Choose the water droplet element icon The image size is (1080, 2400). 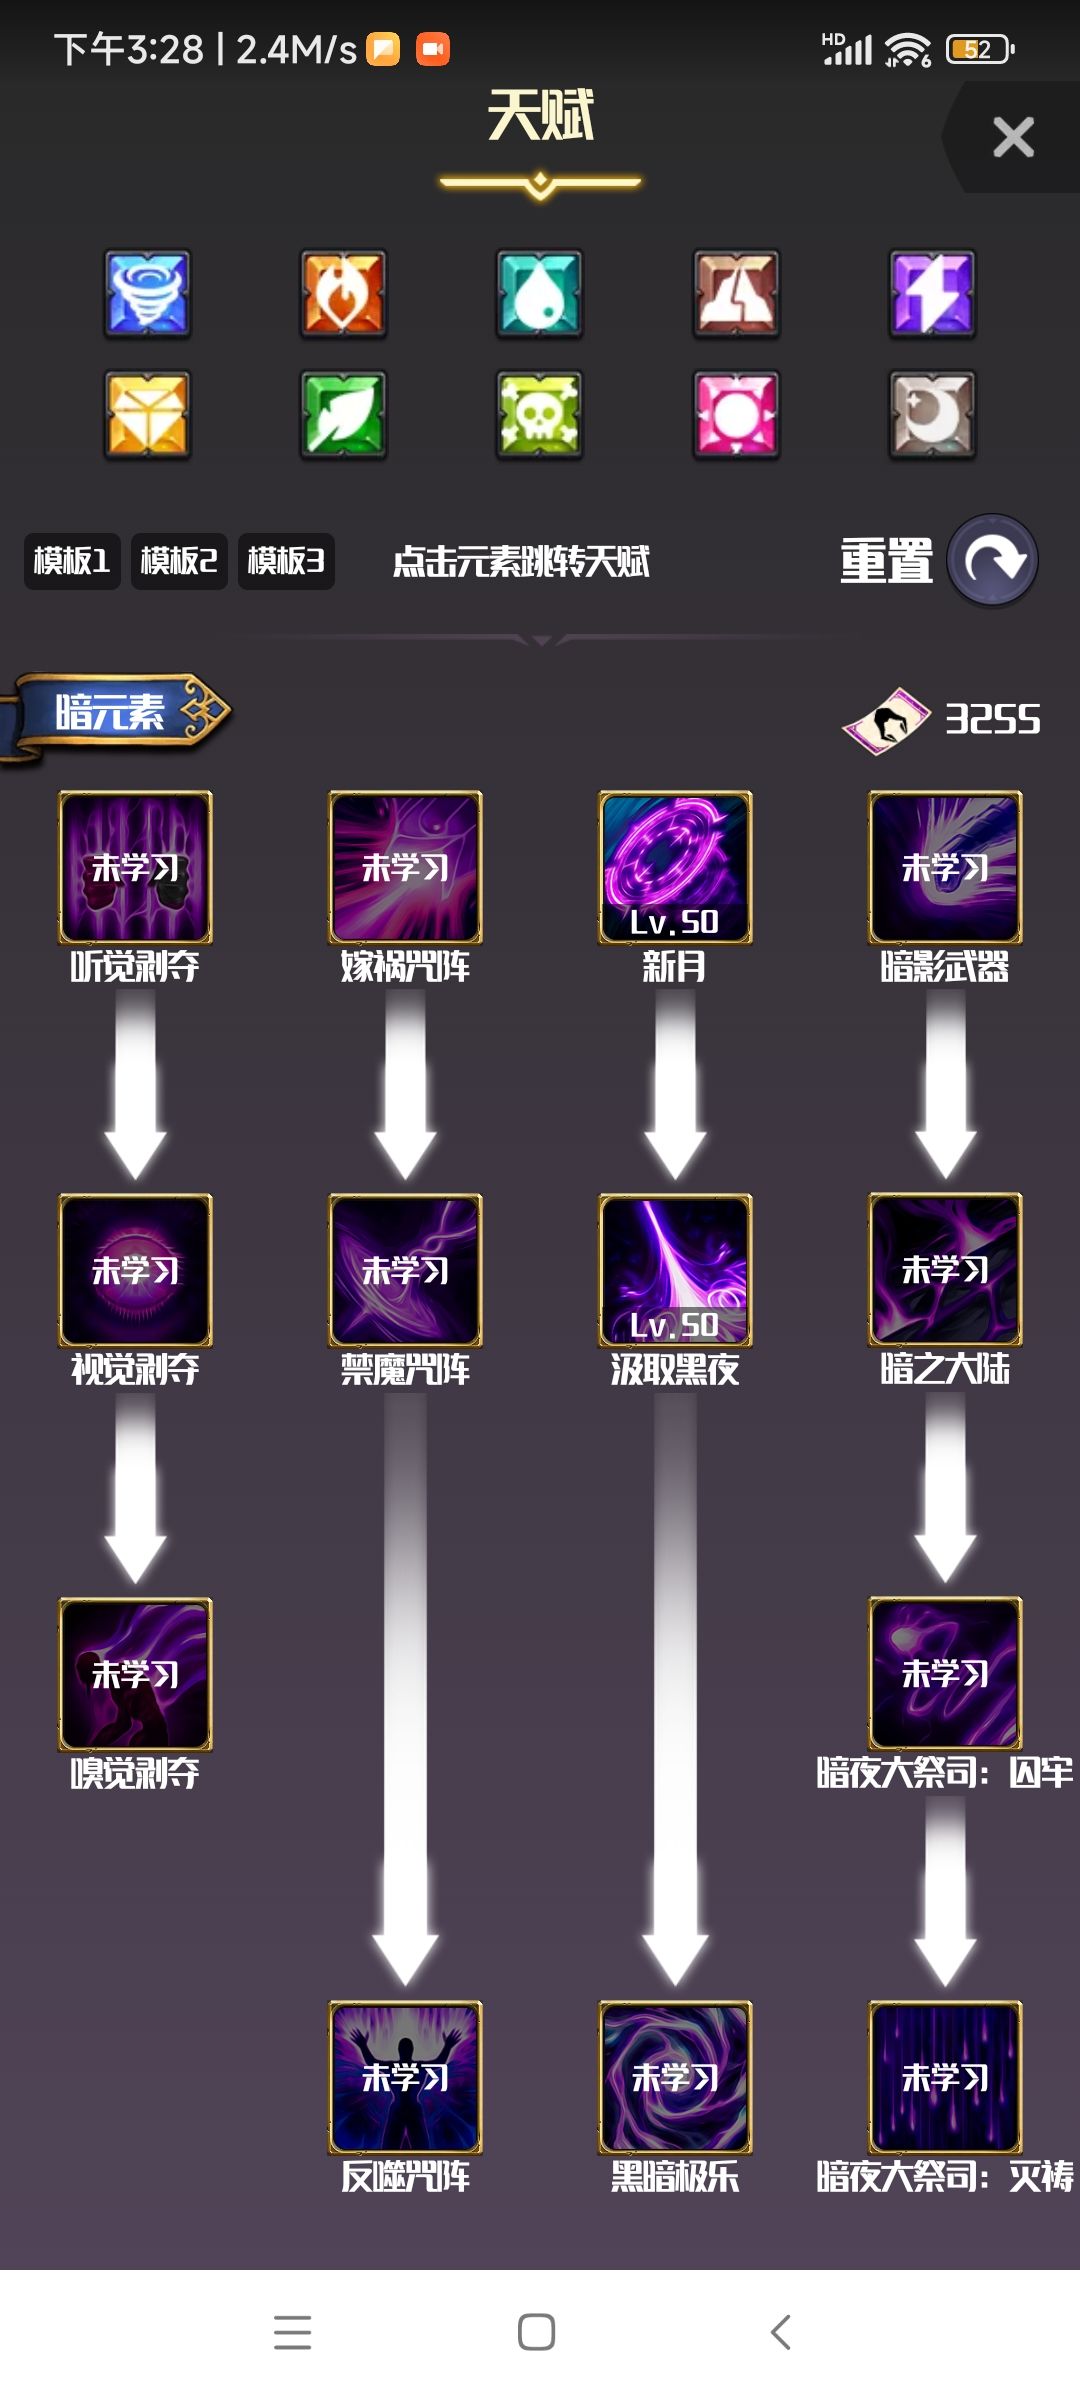point(540,293)
